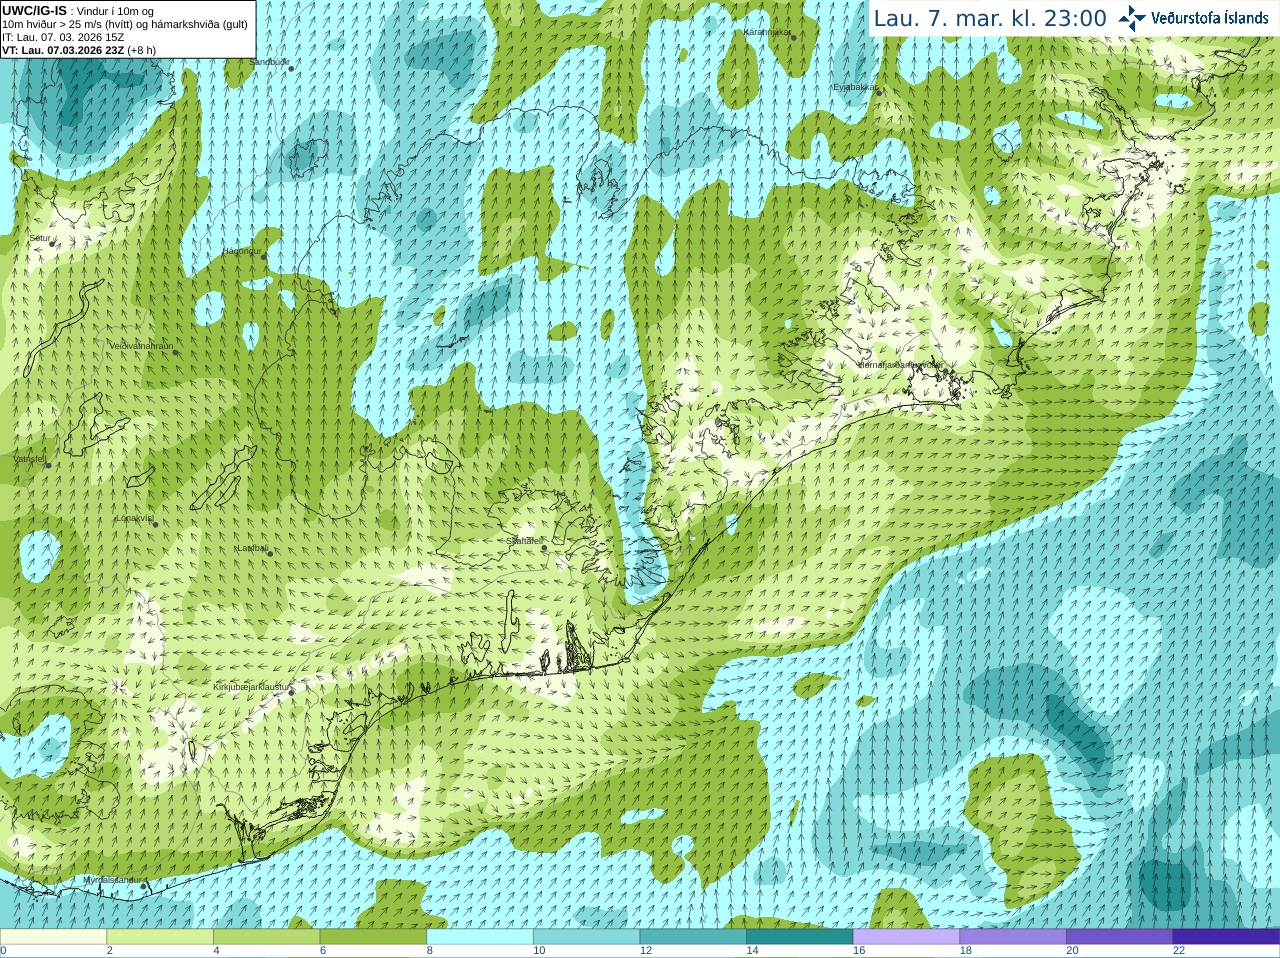Click the above-22 m/s dark violet legend swatch
The width and height of the screenshot is (1280, 958).
pos(1226,937)
